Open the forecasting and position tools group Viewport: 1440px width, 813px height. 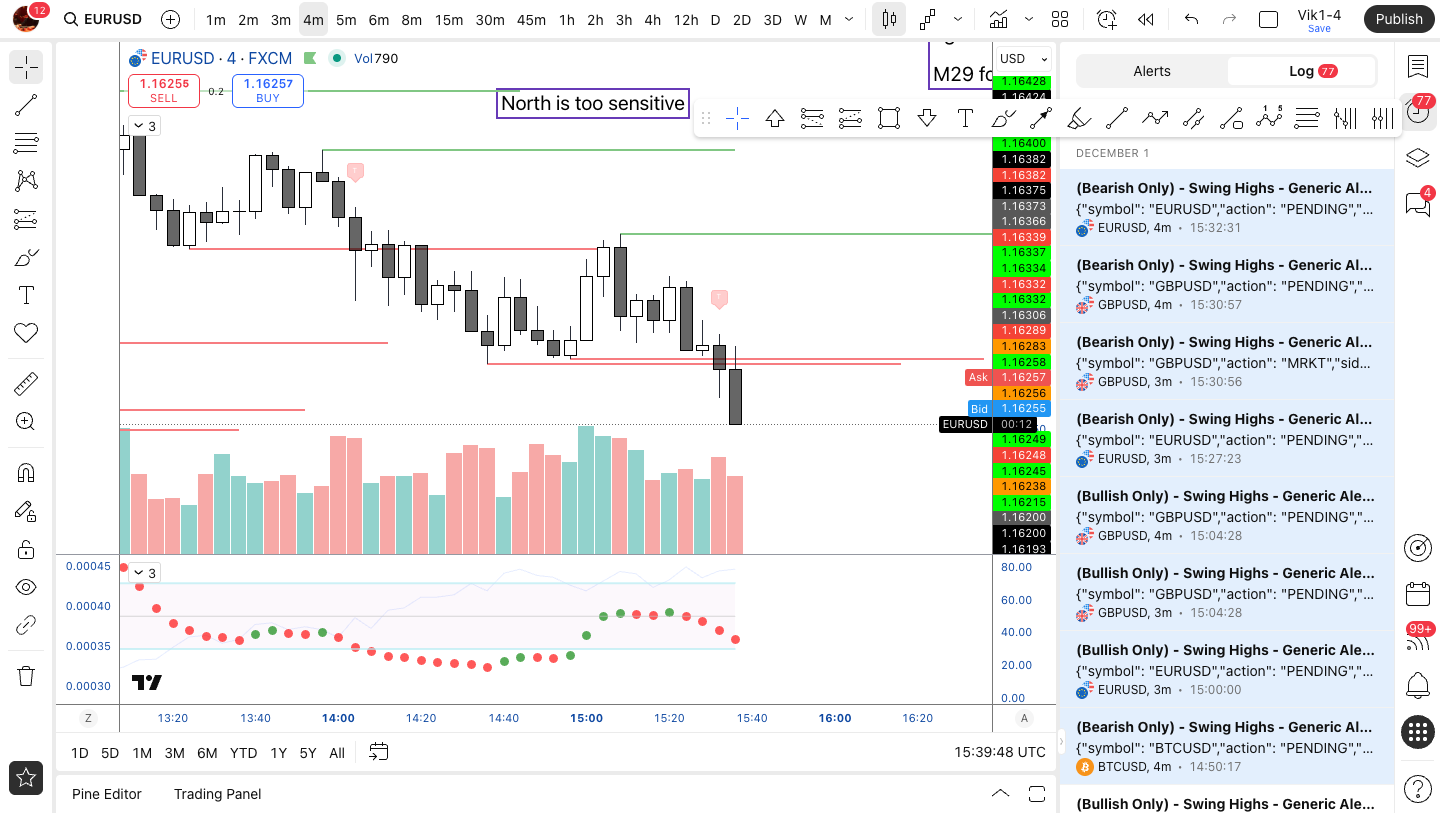point(26,219)
